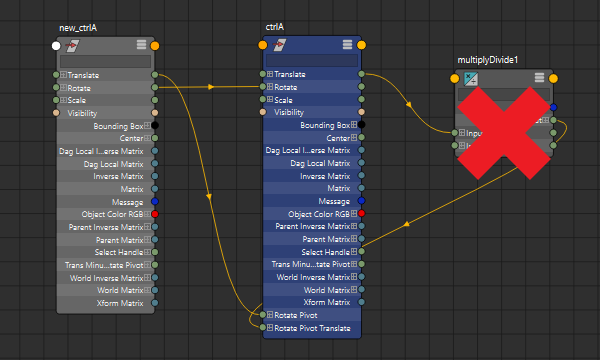Open view mode menu icon on ctrlA
The width and height of the screenshot is (600, 360).
click(347, 44)
